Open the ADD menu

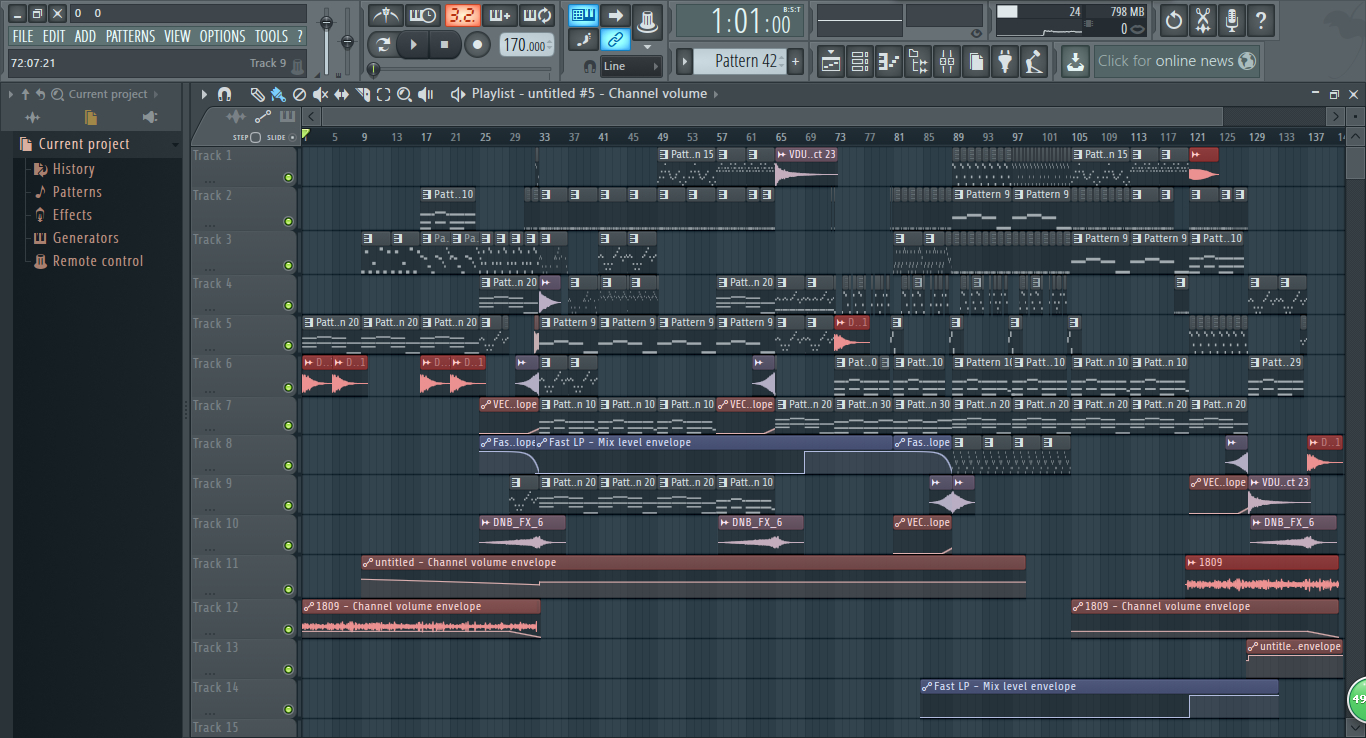[x=85, y=36]
